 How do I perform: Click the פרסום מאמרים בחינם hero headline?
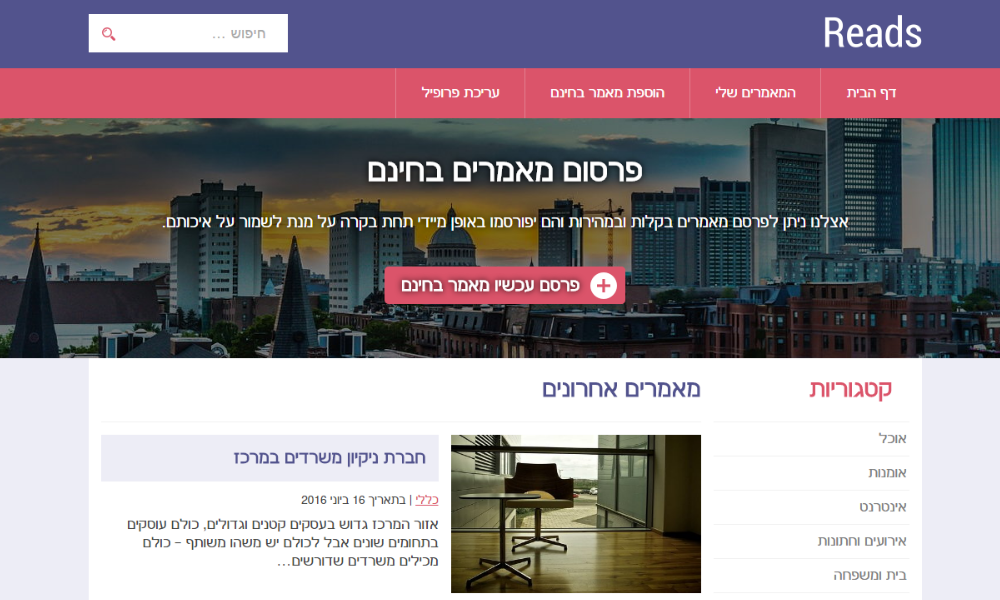pos(504,171)
